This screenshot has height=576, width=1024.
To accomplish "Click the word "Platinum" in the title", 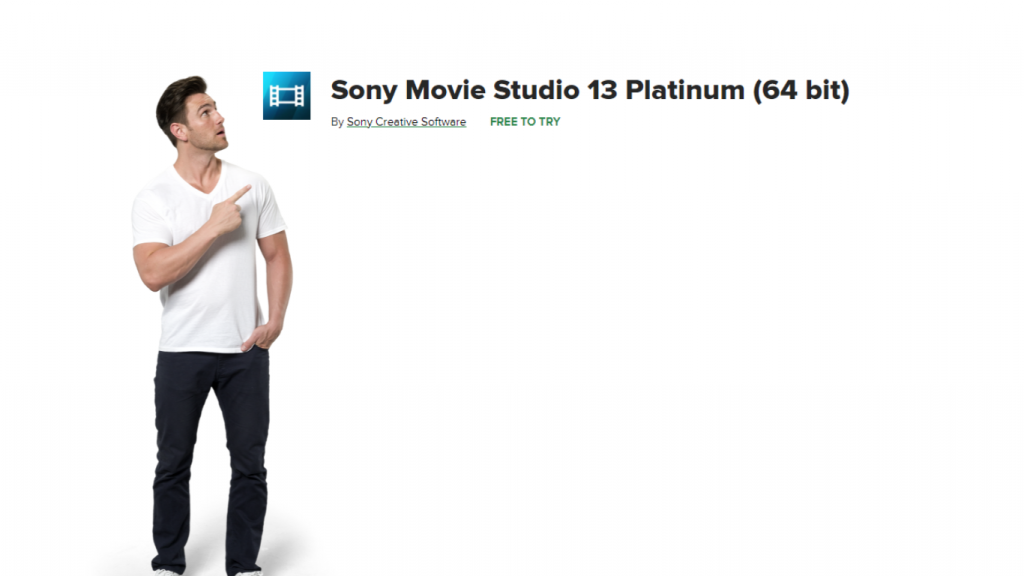I will (x=685, y=90).
